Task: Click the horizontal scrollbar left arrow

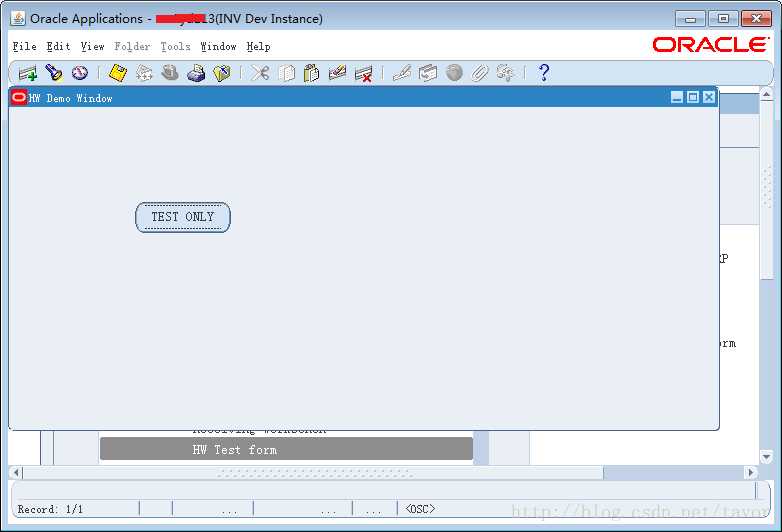Action: [x=16, y=472]
